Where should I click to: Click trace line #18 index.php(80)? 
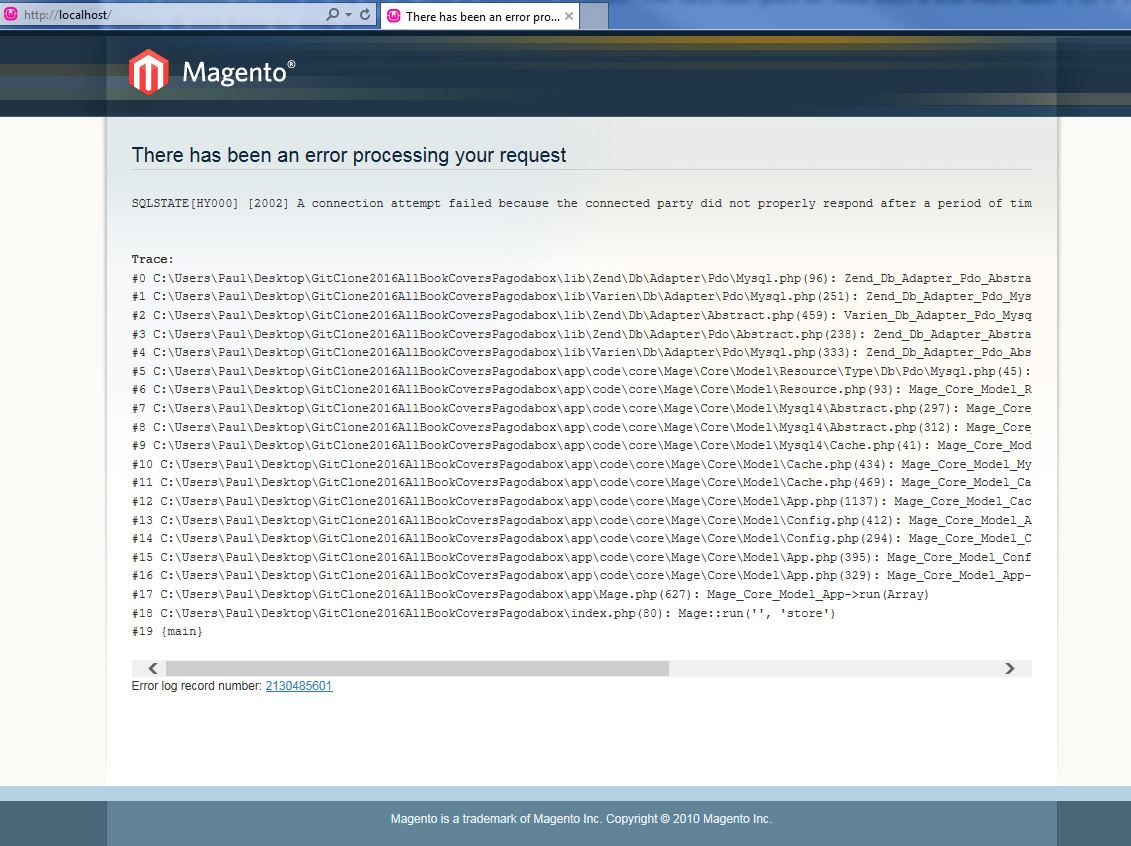(x=483, y=613)
